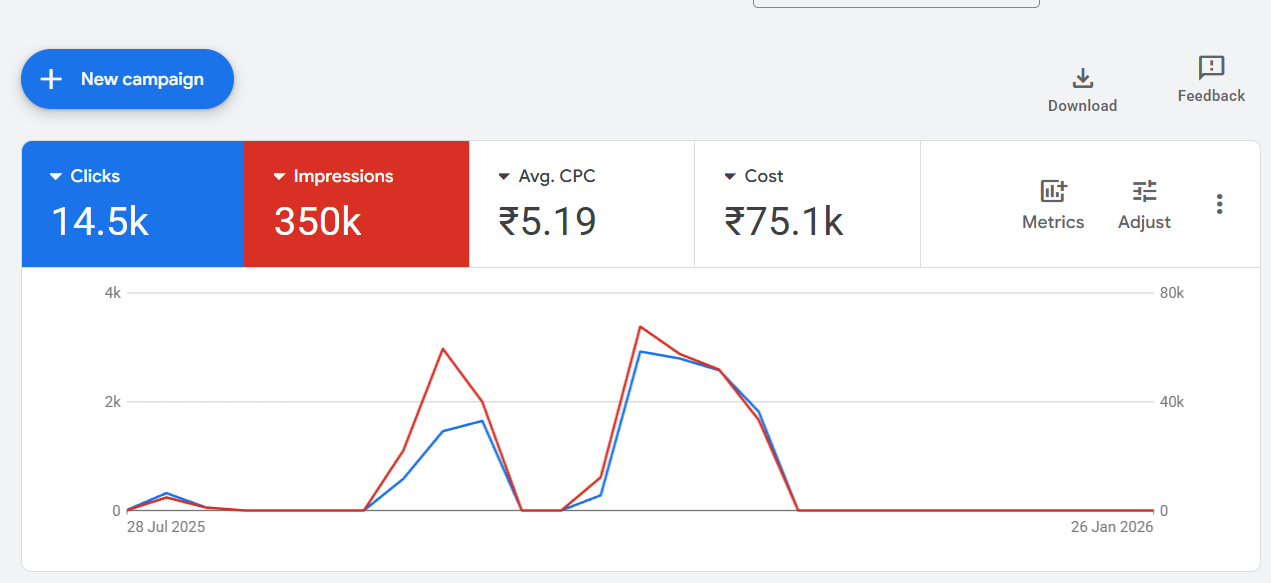Select the blue 14.5k clicks value
1271x583 pixels.
(100, 222)
